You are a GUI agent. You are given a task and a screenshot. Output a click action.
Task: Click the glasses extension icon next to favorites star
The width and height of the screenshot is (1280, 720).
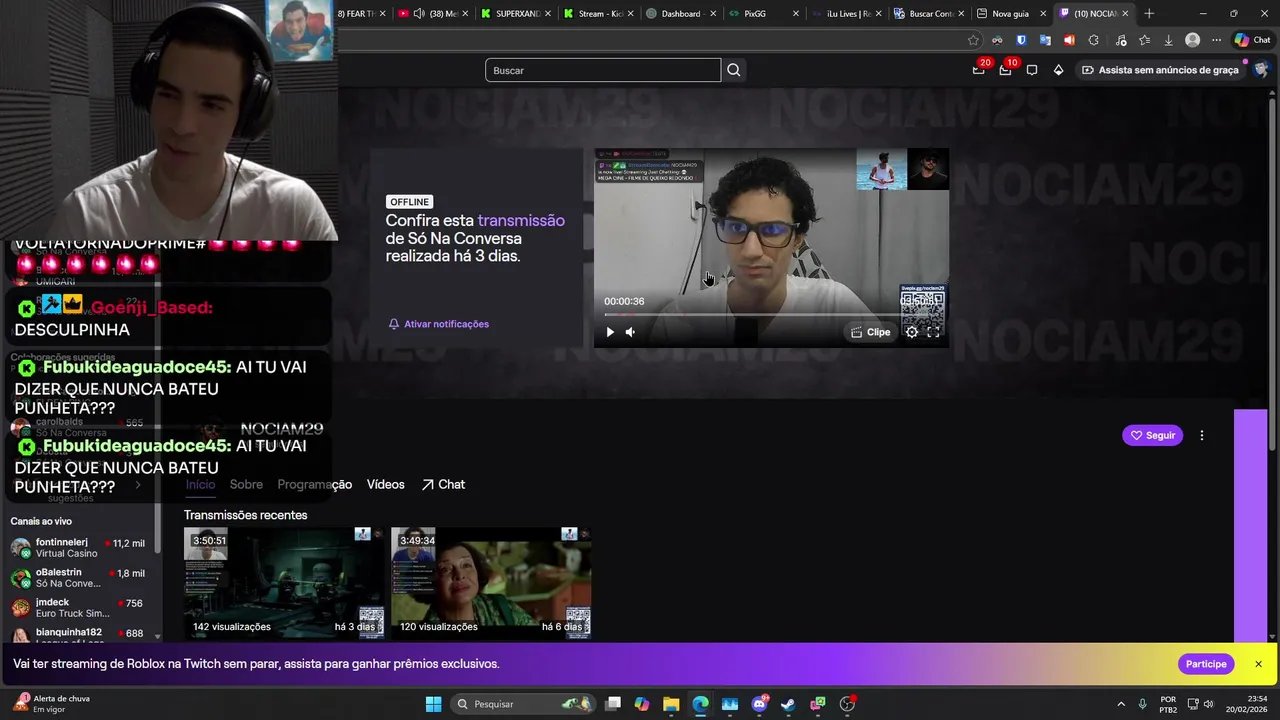[x=997, y=40]
